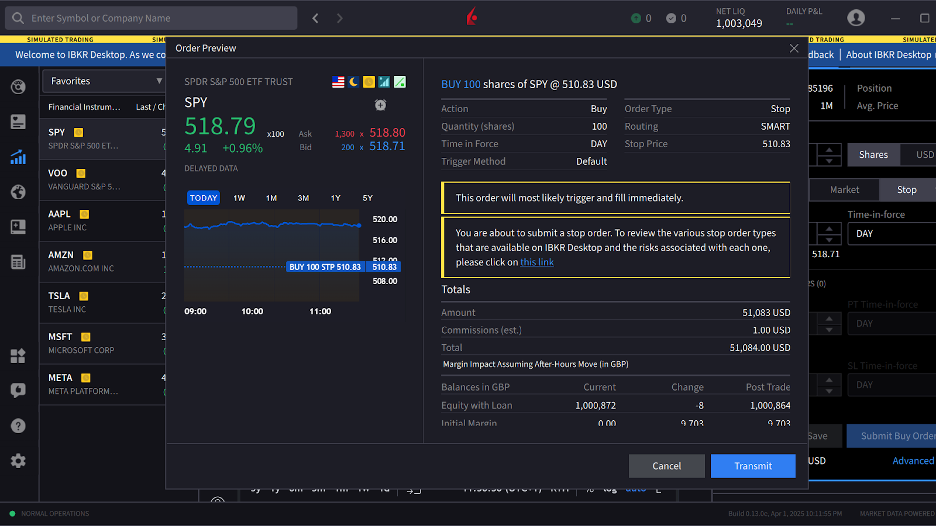
Task: Open the news table sidebar icon
Action: (x=18, y=262)
